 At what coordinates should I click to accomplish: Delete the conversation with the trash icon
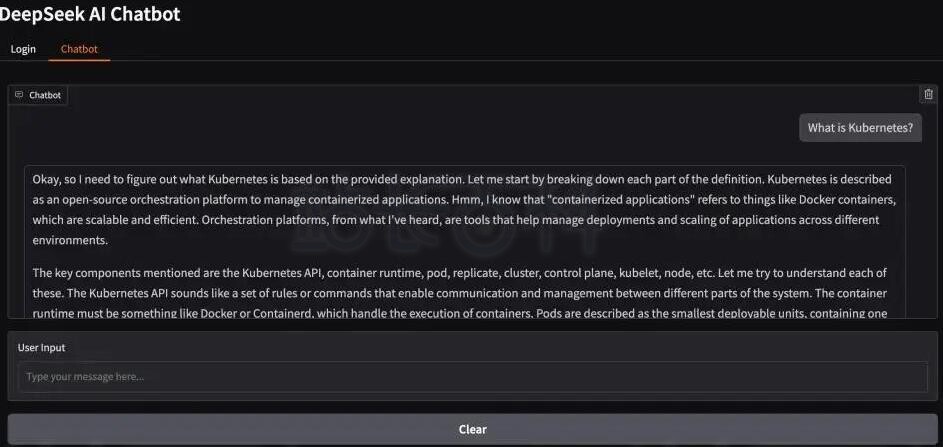(x=929, y=94)
